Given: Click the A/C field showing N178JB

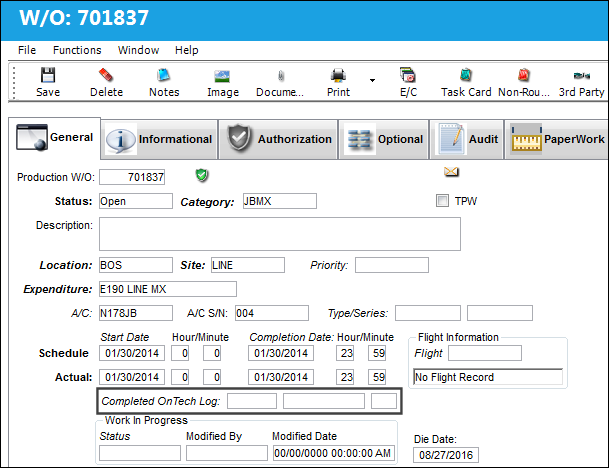Looking at the screenshot, I should point(136,313).
